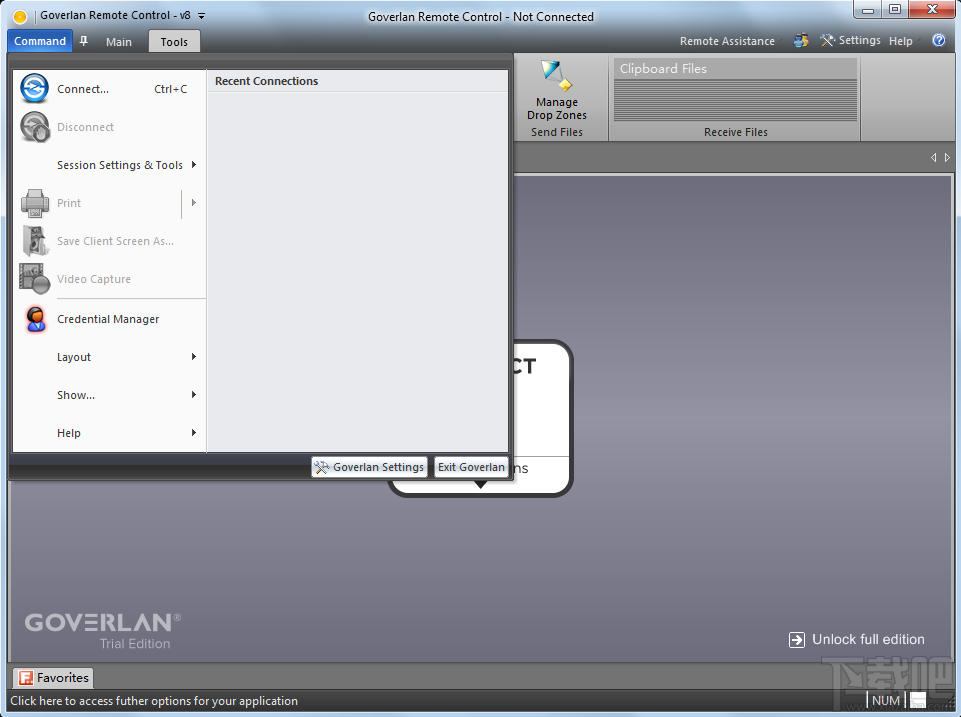Click the Save Client Screen As icon
The image size is (961, 717).
coord(35,241)
